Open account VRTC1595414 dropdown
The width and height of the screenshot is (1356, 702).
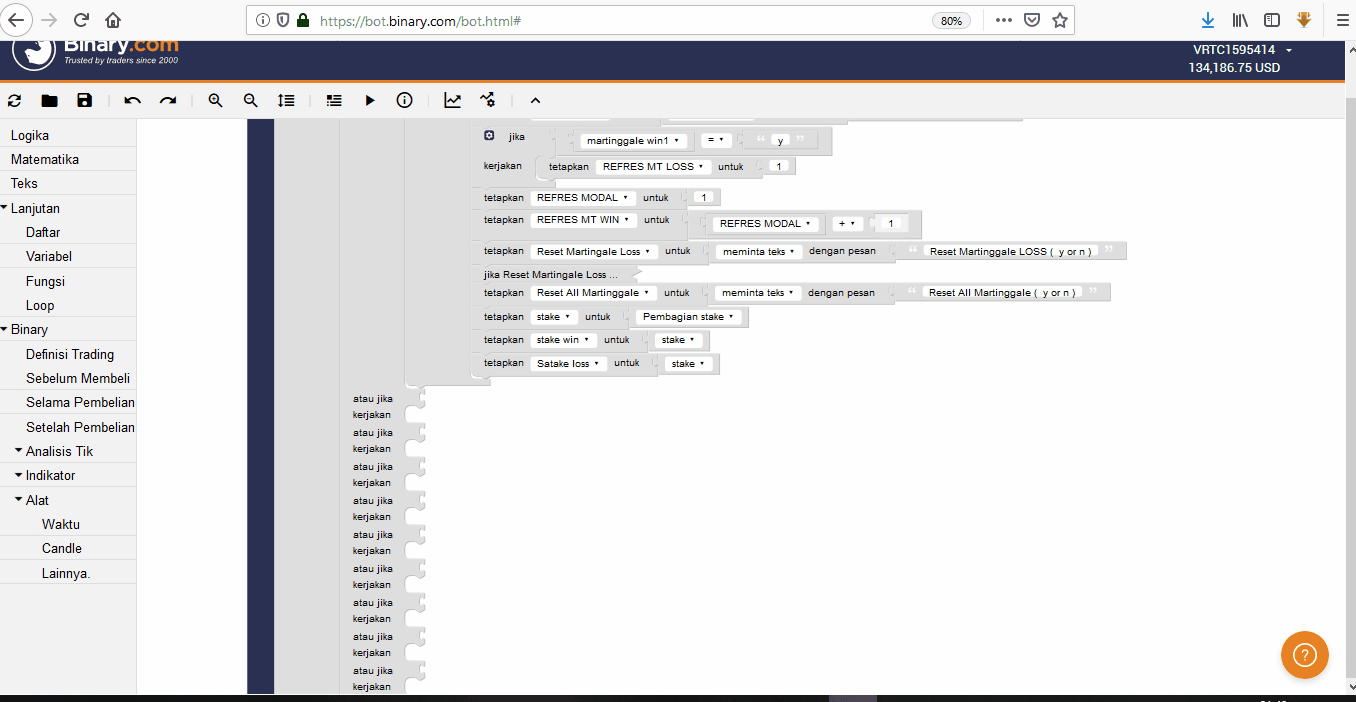(1243, 49)
